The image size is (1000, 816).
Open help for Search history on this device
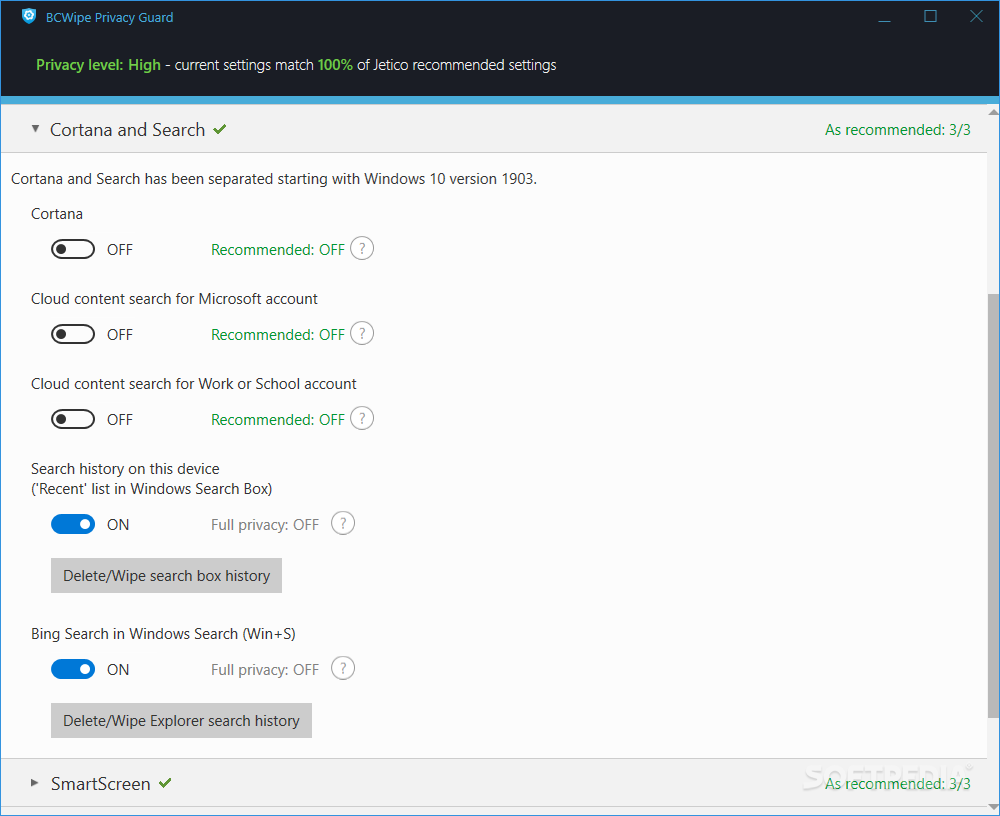(x=343, y=523)
